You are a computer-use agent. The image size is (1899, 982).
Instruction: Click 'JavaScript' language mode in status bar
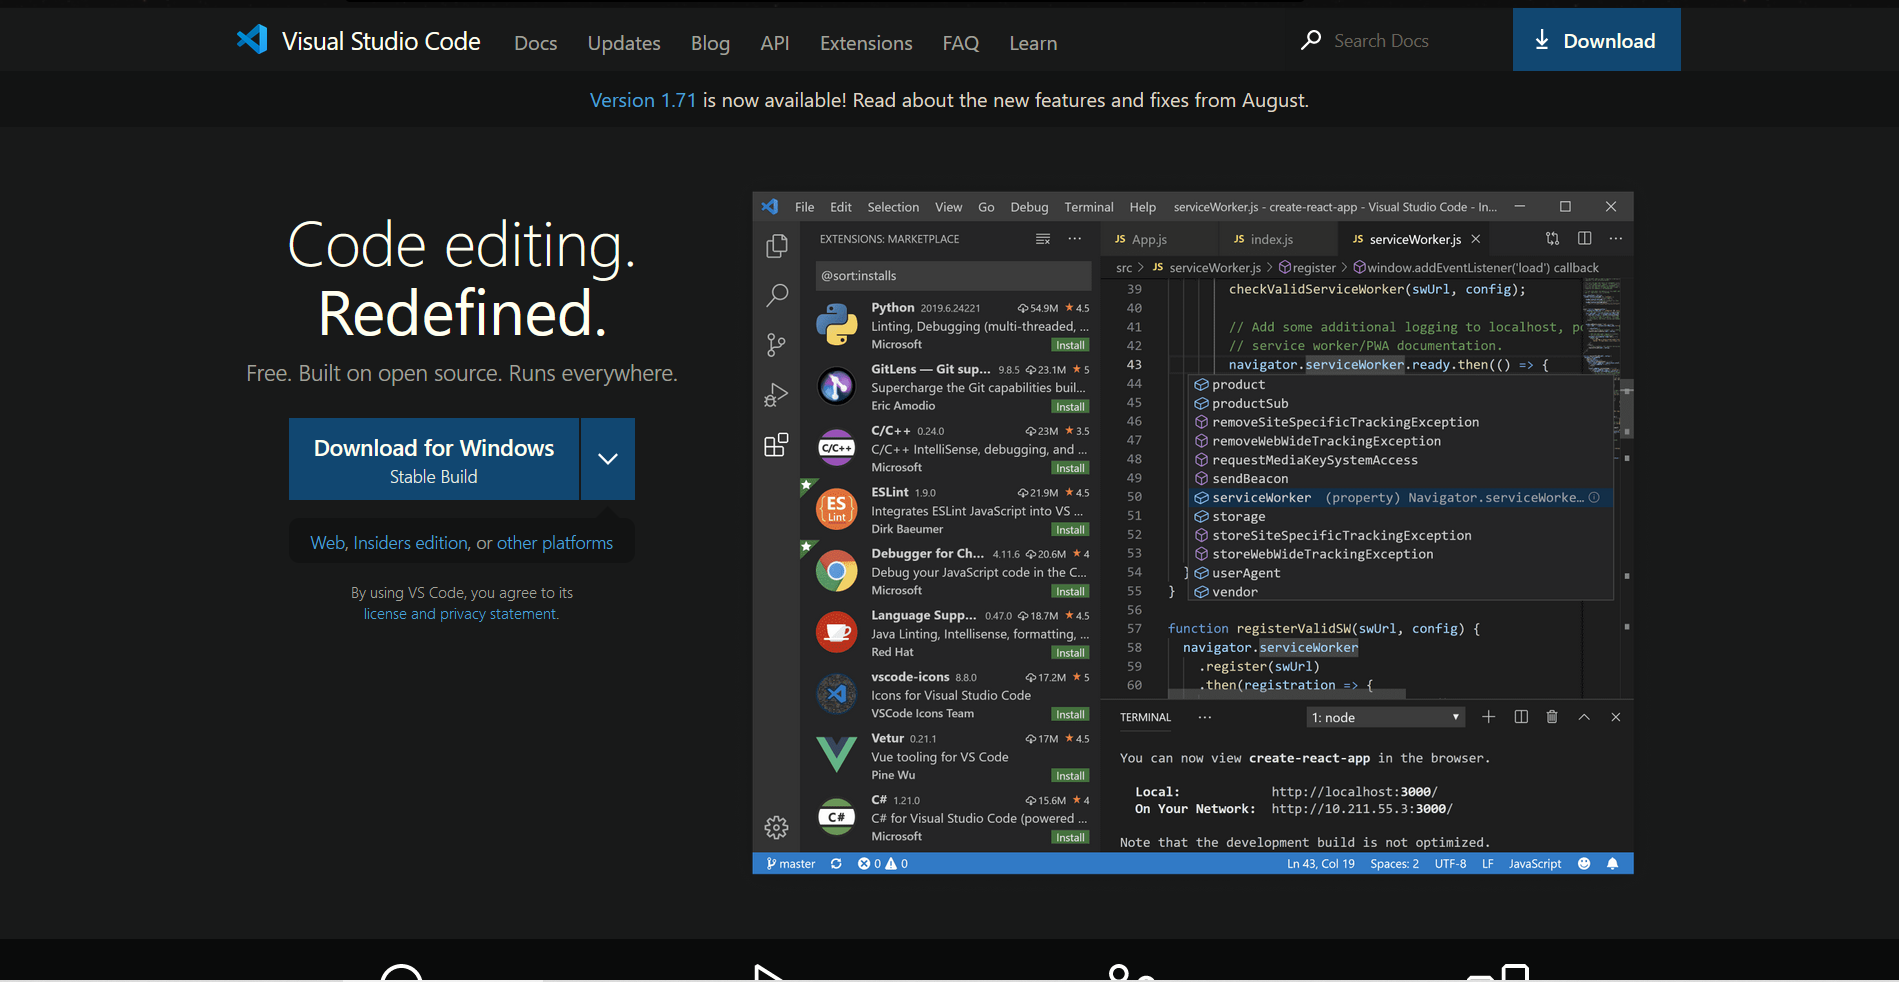(1534, 864)
